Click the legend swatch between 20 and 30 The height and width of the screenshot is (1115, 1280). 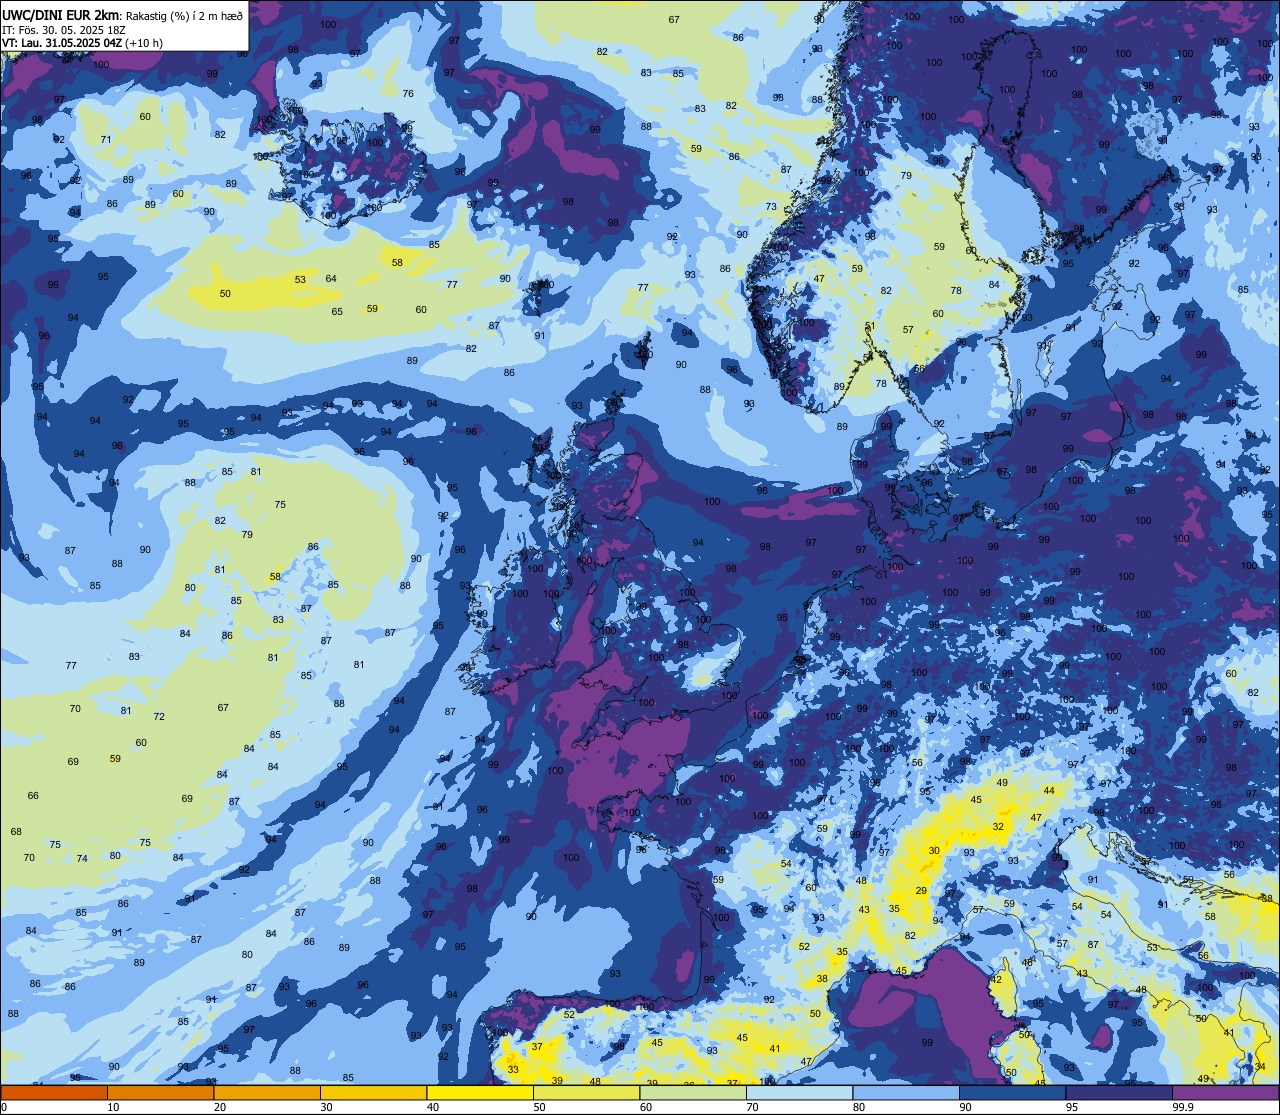267,1093
